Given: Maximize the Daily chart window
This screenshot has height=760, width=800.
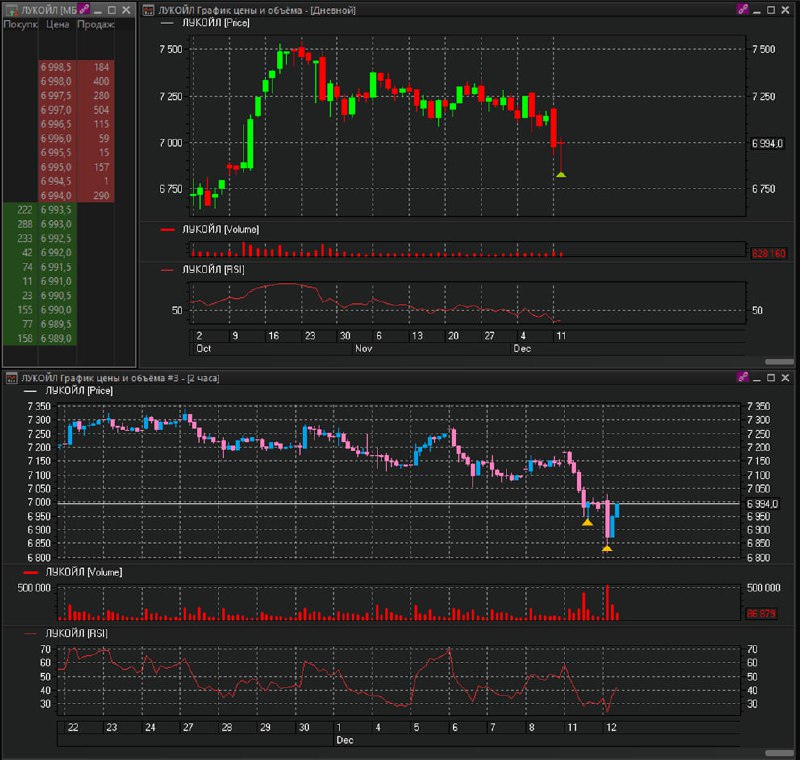Looking at the screenshot, I should point(771,10).
